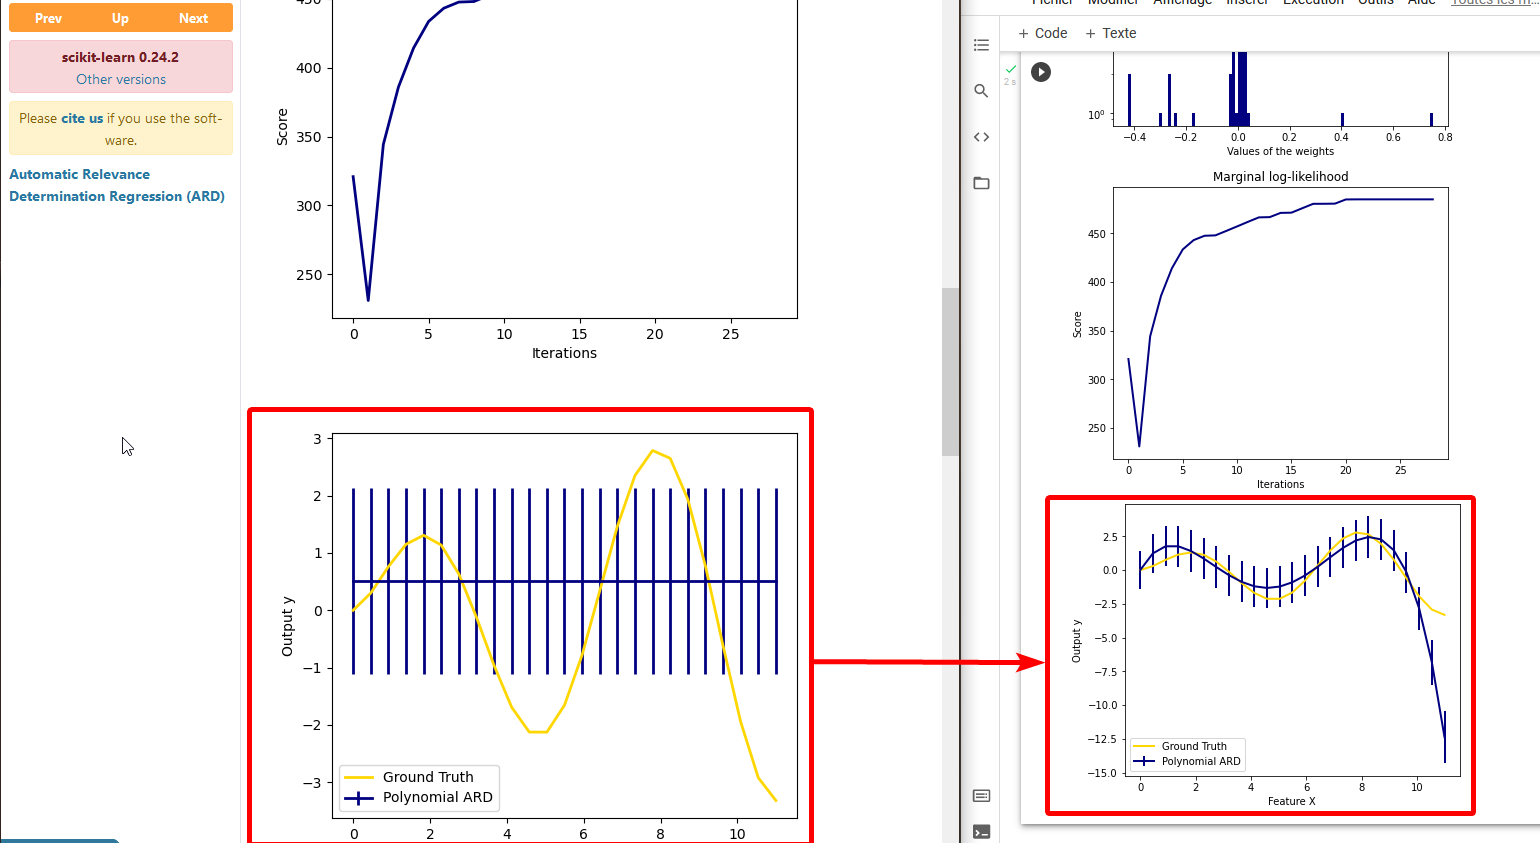
Task: Open the Colab search and replace panel
Action: [981, 91]
